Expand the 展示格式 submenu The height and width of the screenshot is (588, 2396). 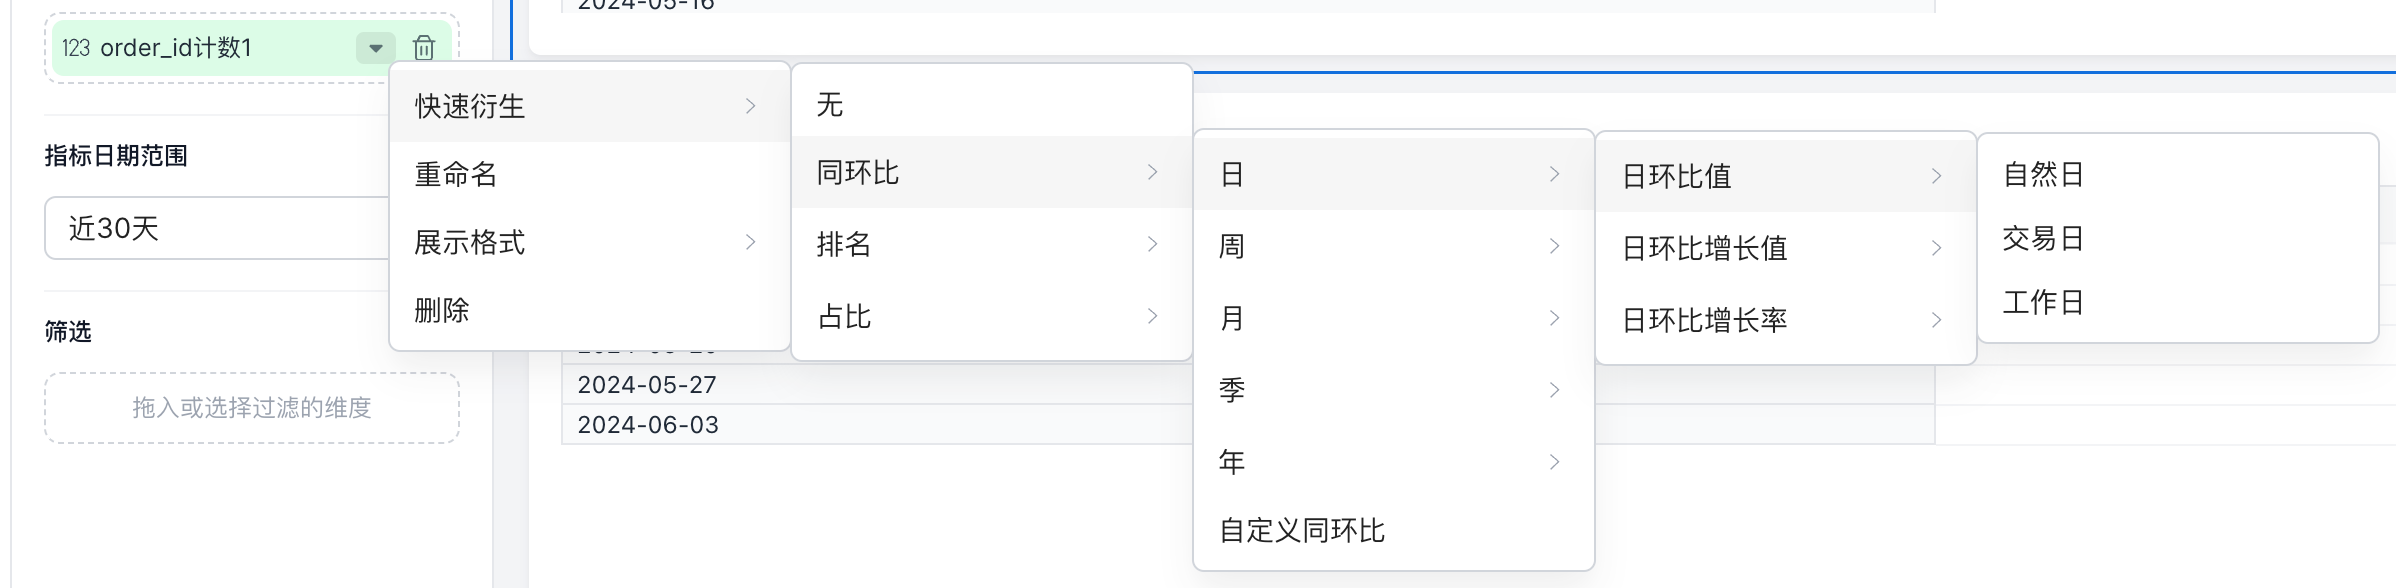[588, 242]
